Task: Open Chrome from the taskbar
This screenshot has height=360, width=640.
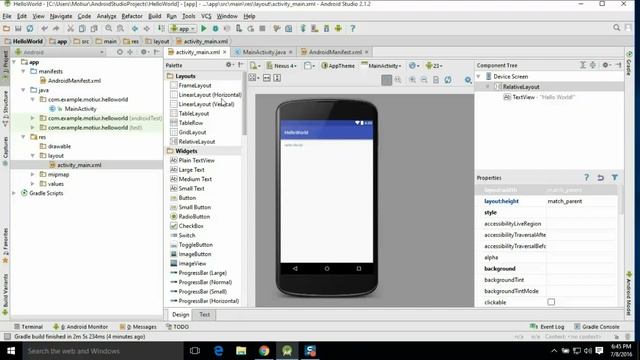Action: pyautogui.click(x=264, y=351)
